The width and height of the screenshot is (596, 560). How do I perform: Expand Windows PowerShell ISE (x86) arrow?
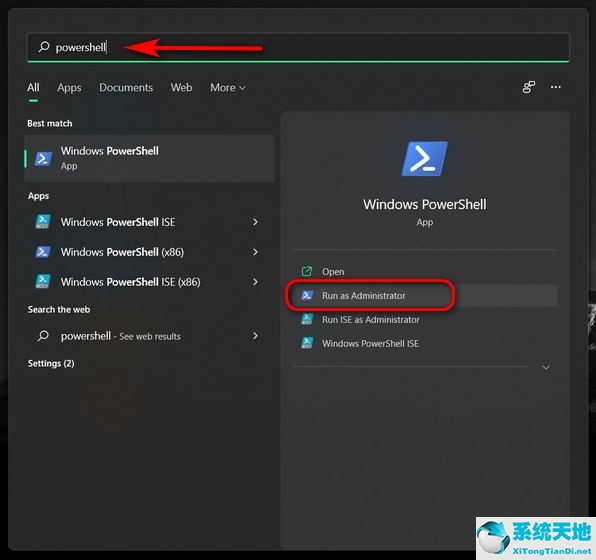(x=255, y=282)
